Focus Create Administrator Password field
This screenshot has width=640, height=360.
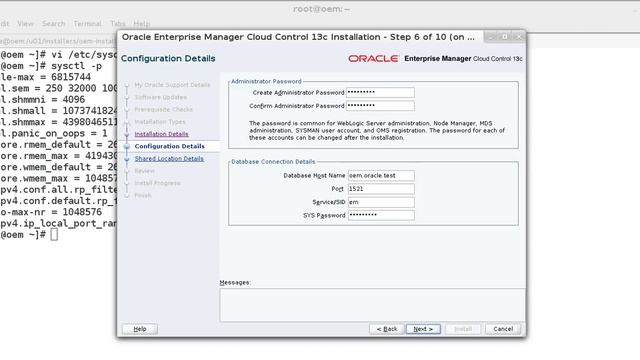(x=380, y=93)
